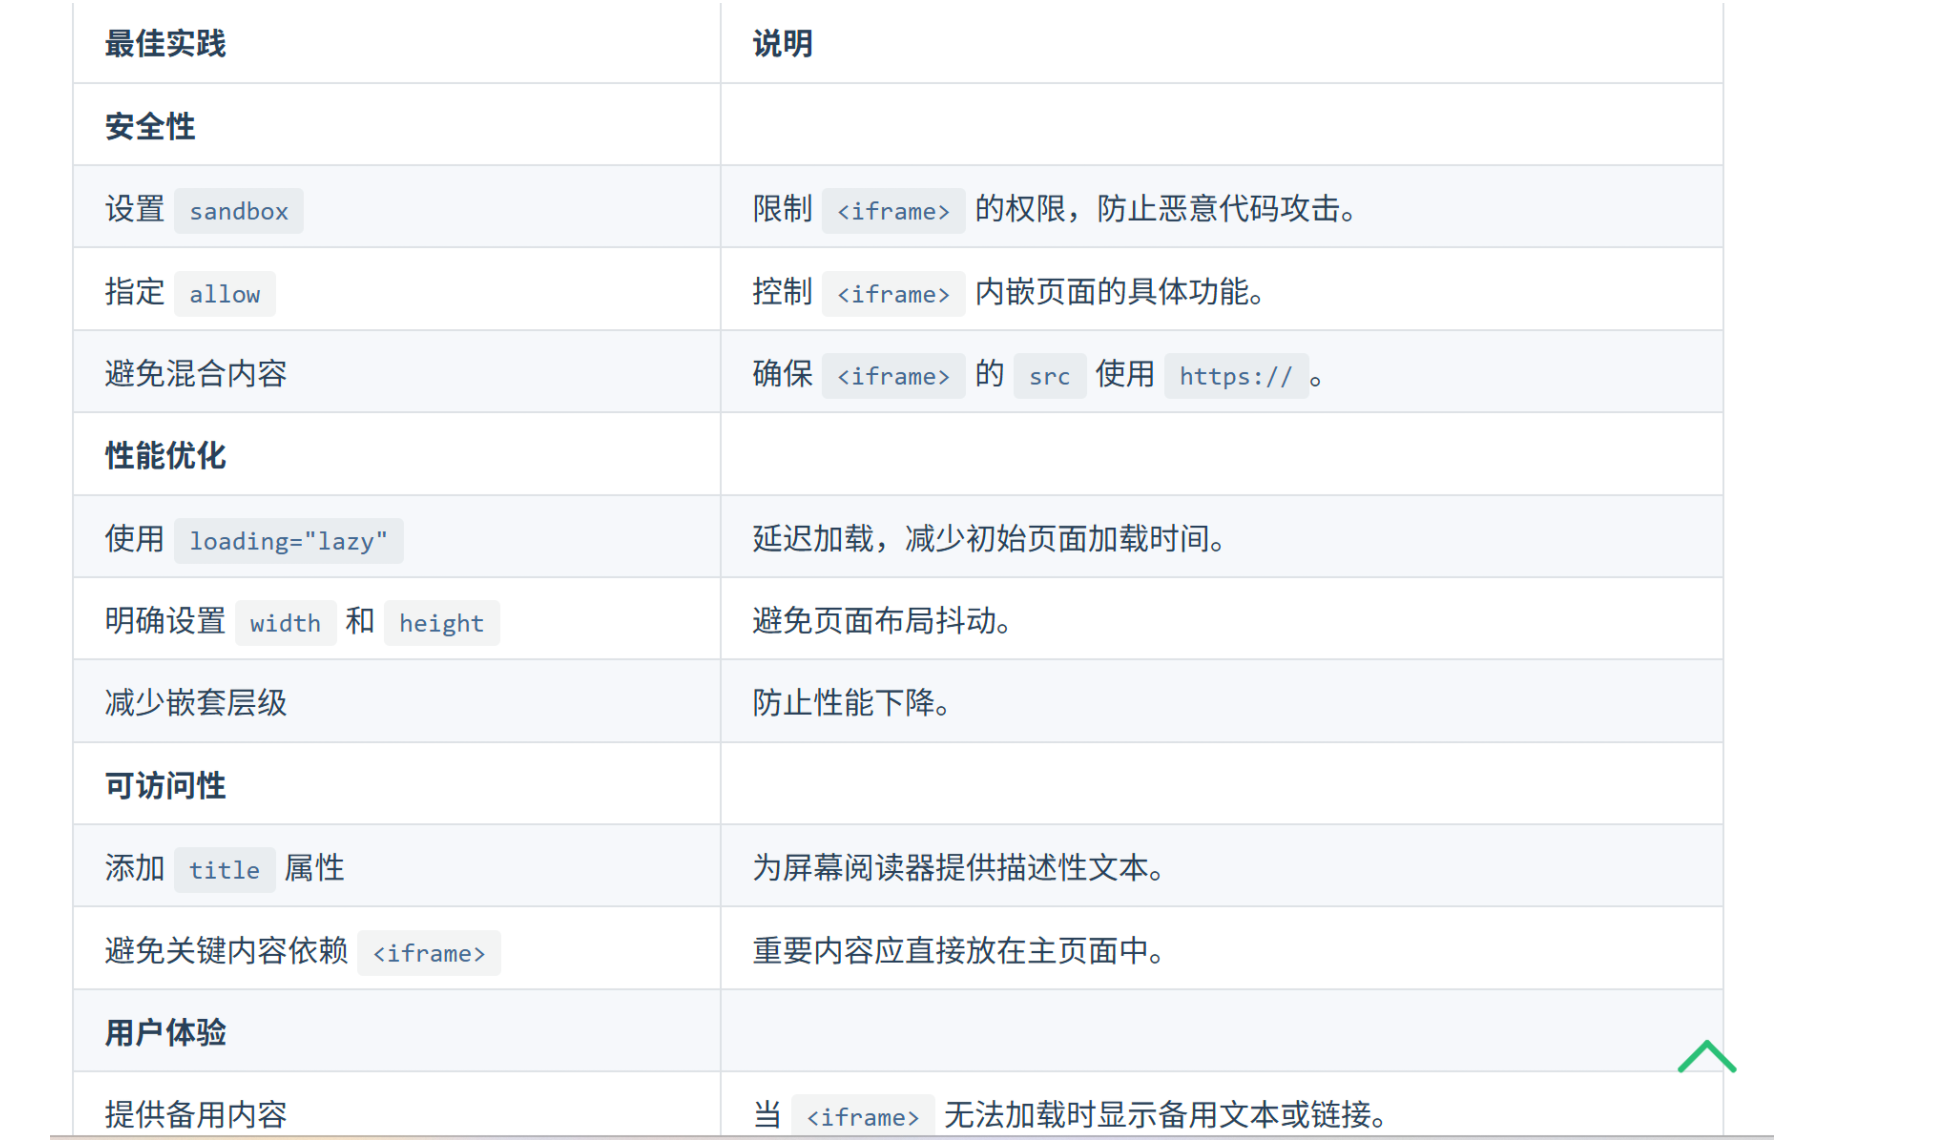Screen dimensions: 1939x1144
Task: Click the 用户体验 section heading
Action: (165, 1033)
